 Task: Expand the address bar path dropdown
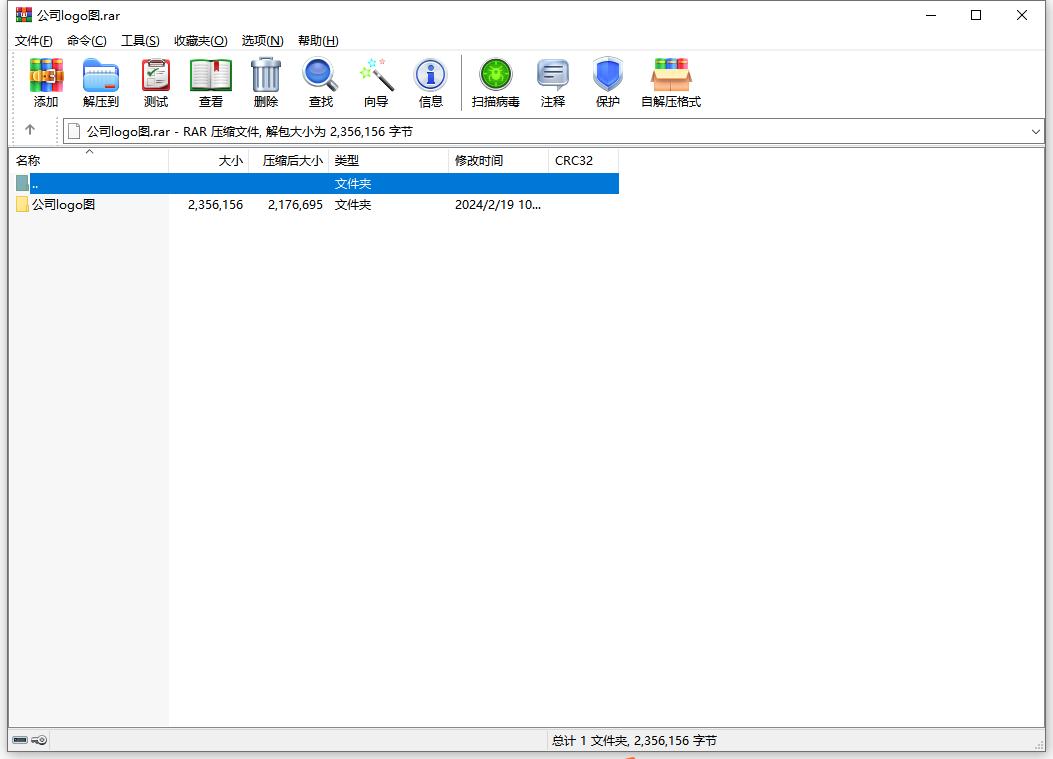pyautogui.click(x=1035, y=131)
